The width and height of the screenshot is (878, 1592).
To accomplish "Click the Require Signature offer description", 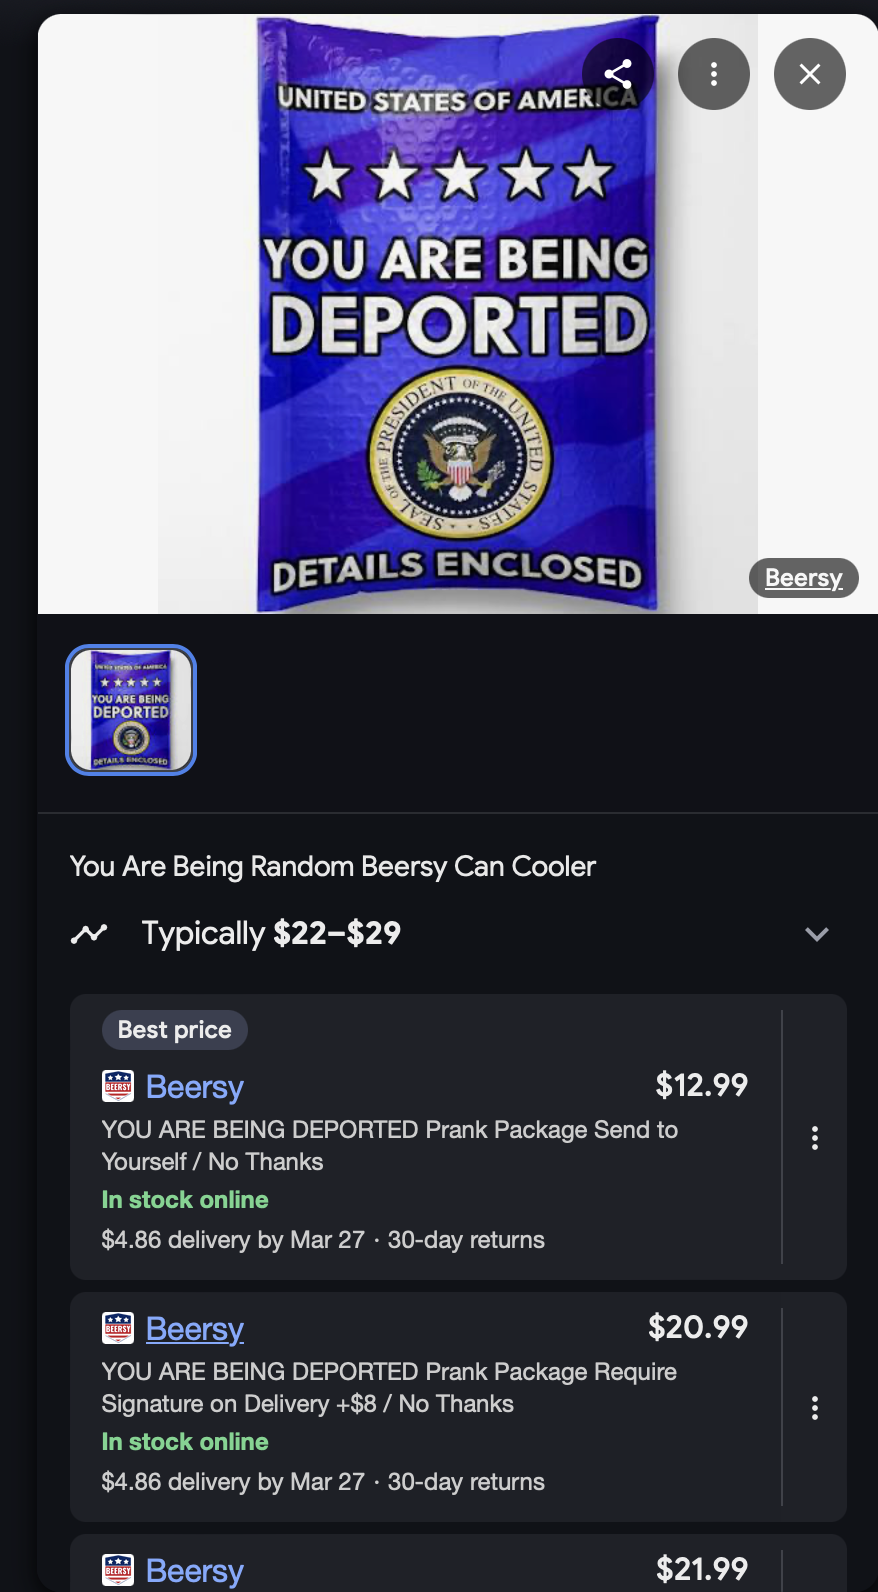I will click(x=389, y=1388).
